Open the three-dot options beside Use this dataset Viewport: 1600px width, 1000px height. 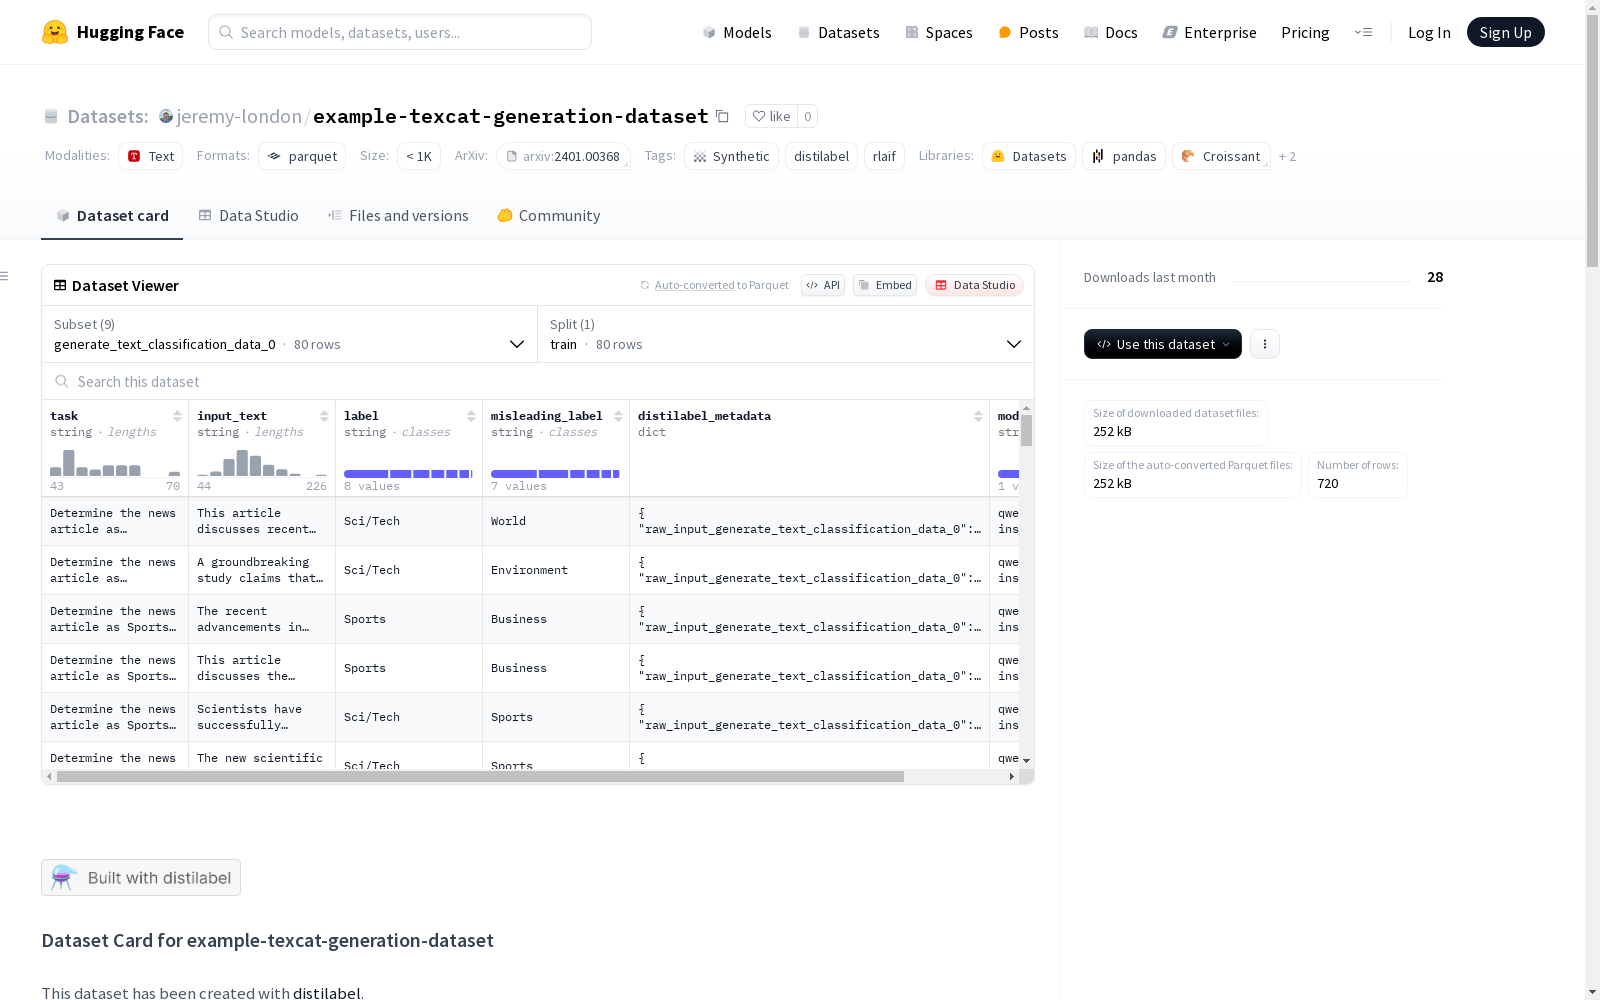1265,344
